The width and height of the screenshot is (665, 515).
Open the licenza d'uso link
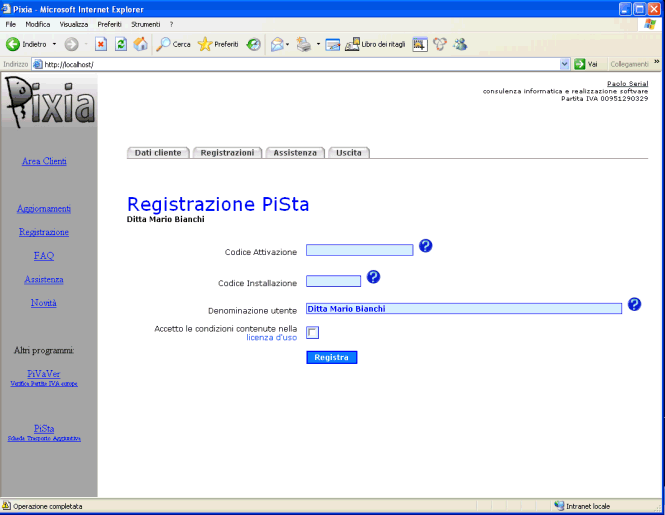271,338
